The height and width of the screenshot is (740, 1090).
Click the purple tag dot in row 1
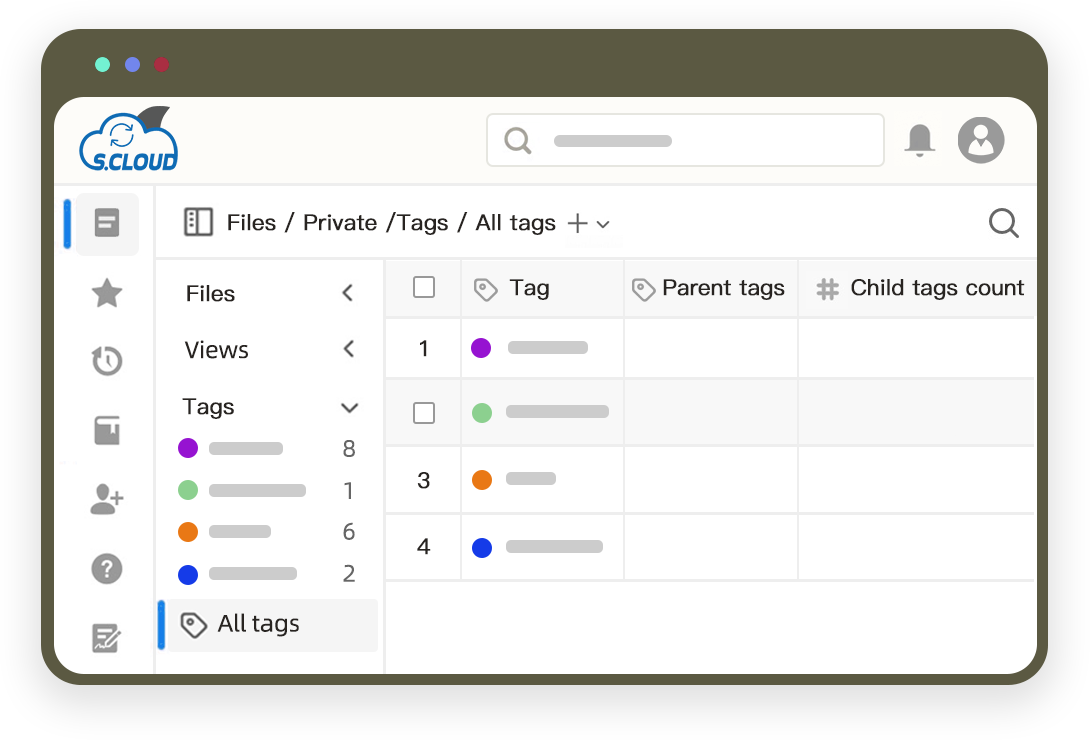pyautogui.click(x=481, y=348)
